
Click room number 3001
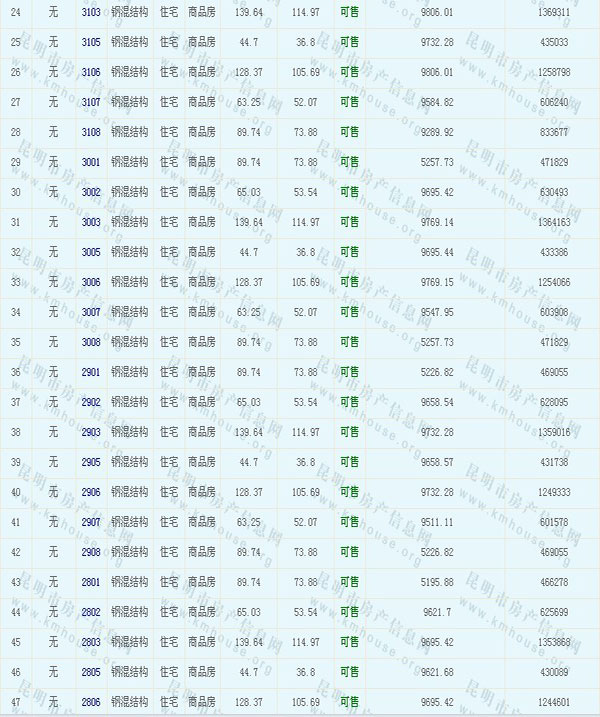[x=90, y=162]
